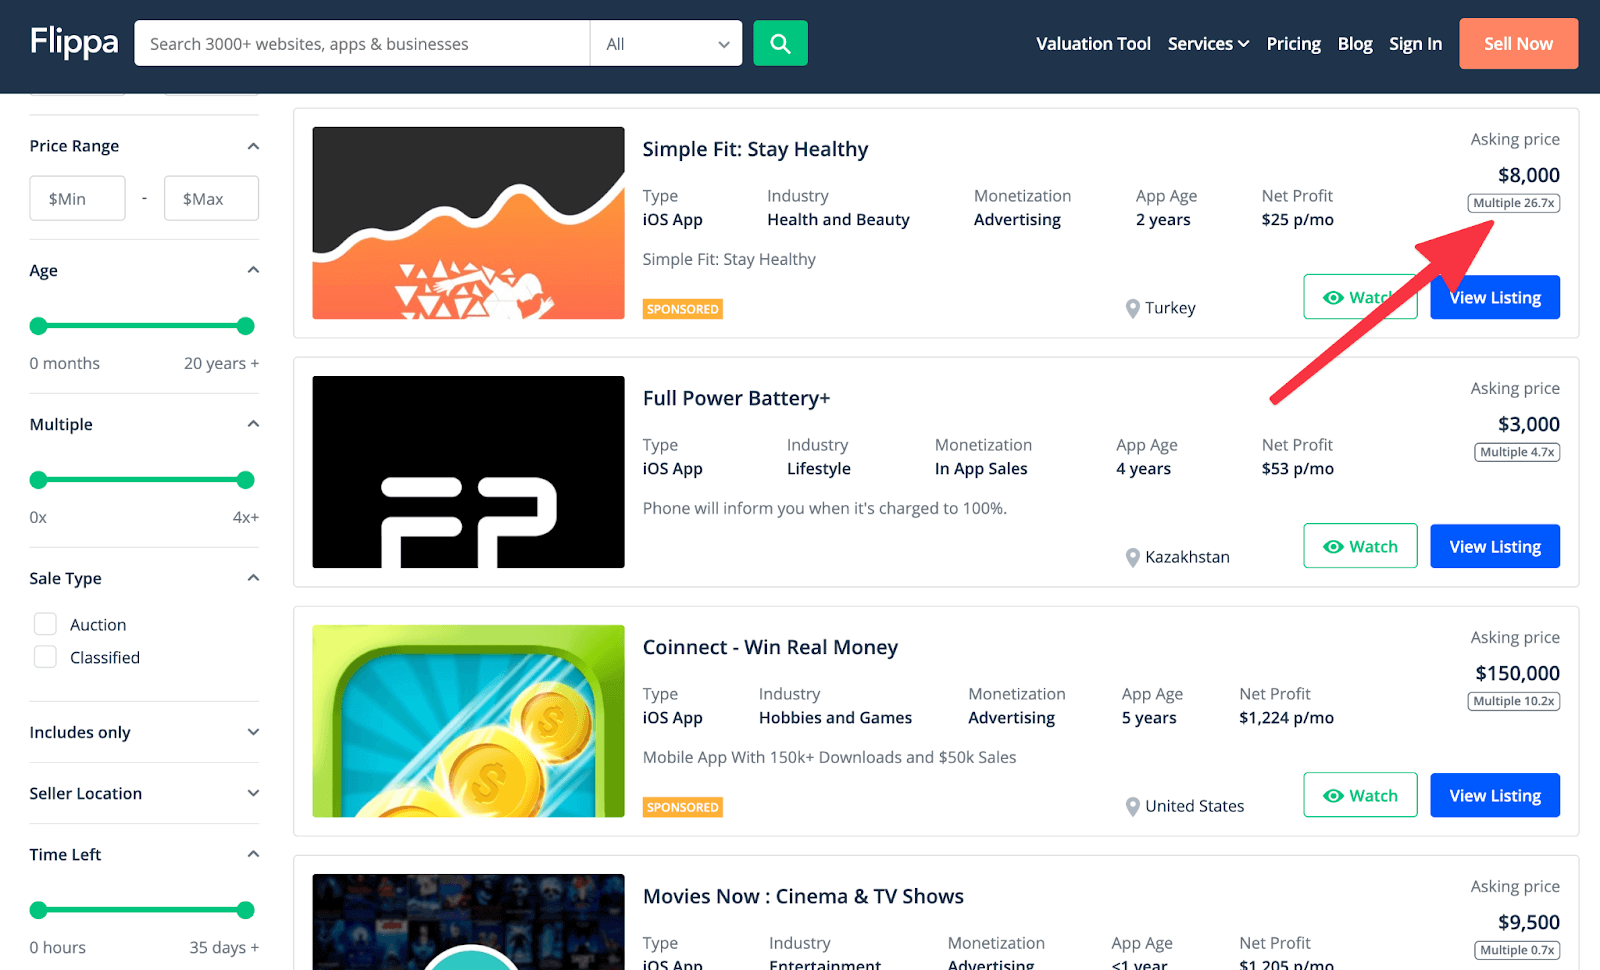Click the Kazakhstan location pin icon
1600x970 pixels.
tap(1132, 557)
